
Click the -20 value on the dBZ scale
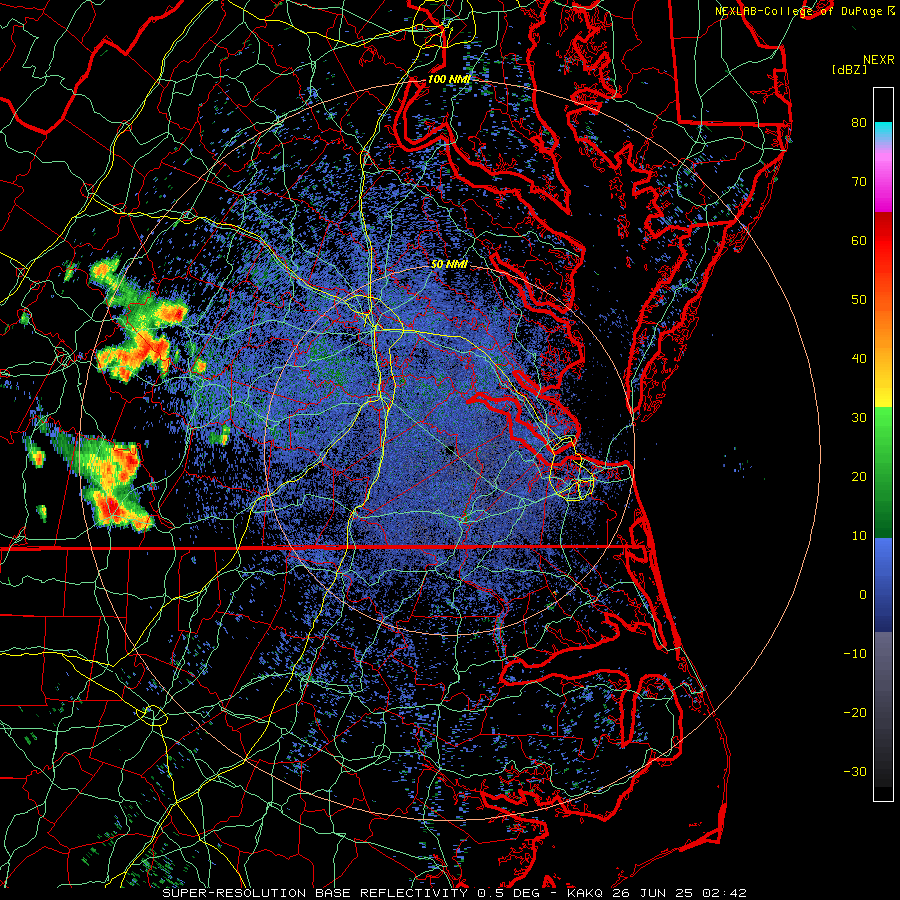tap(855, 712)
